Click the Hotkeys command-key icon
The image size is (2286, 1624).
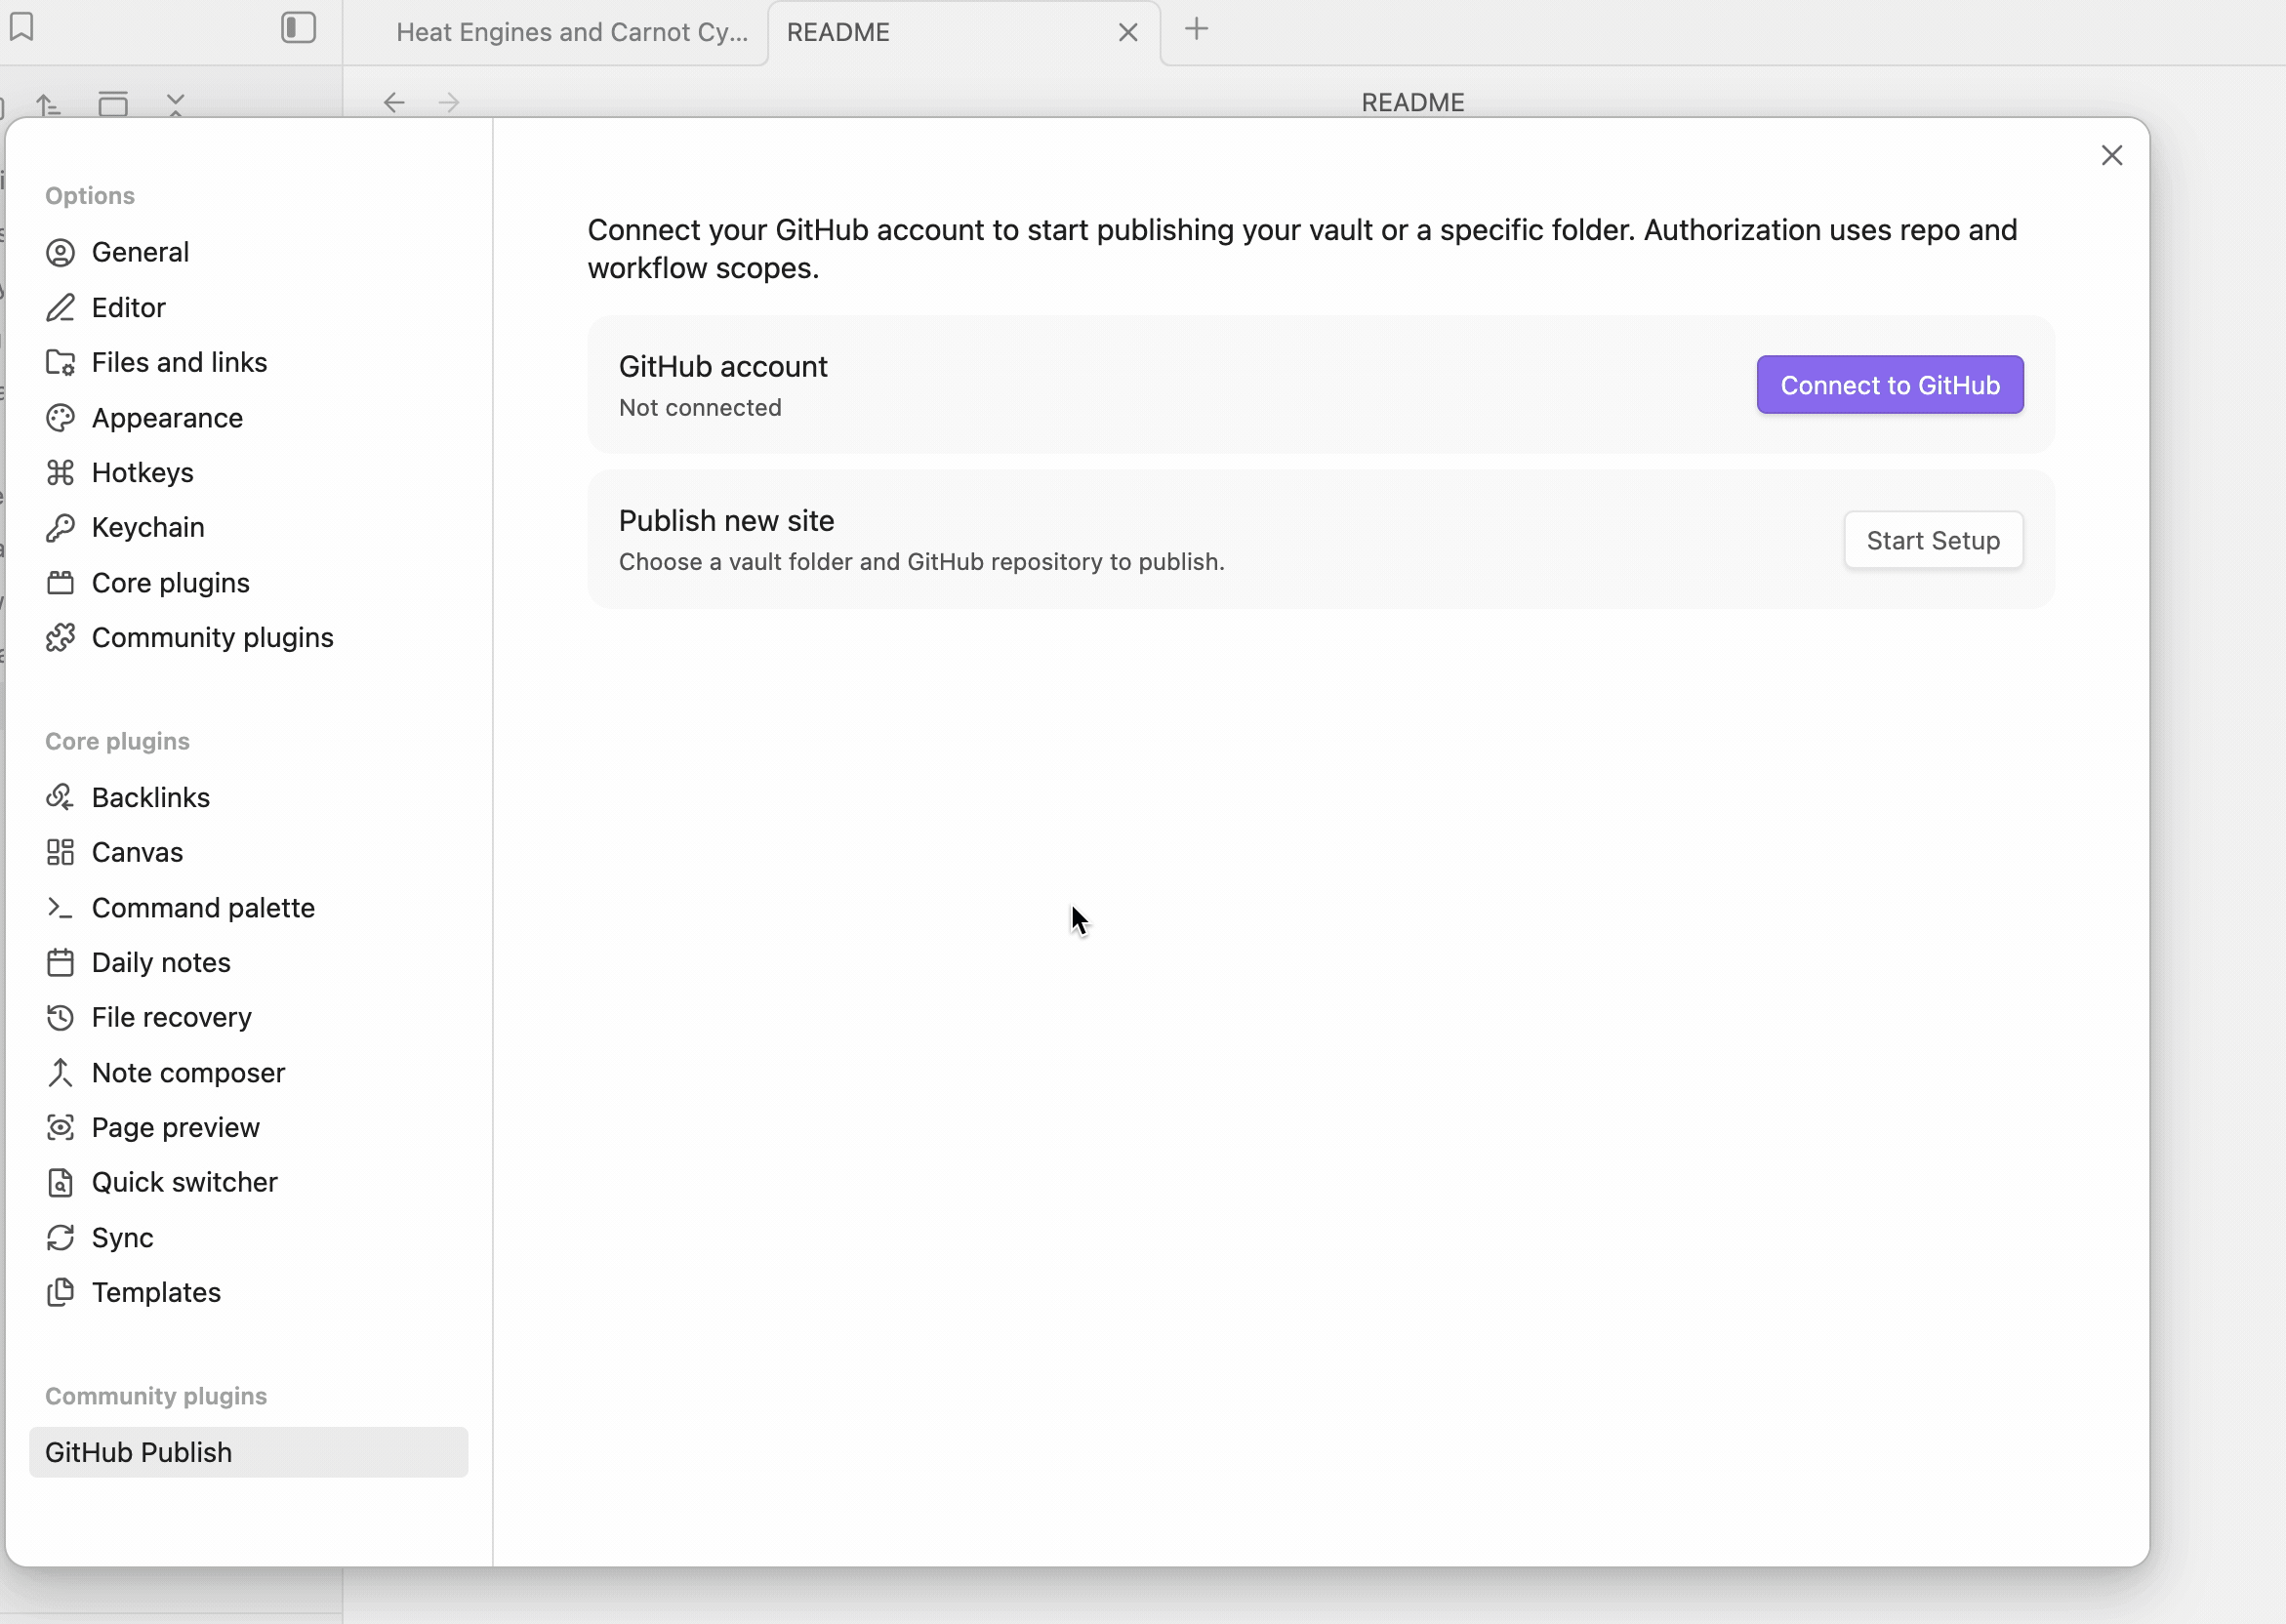(x=60, y=472)
